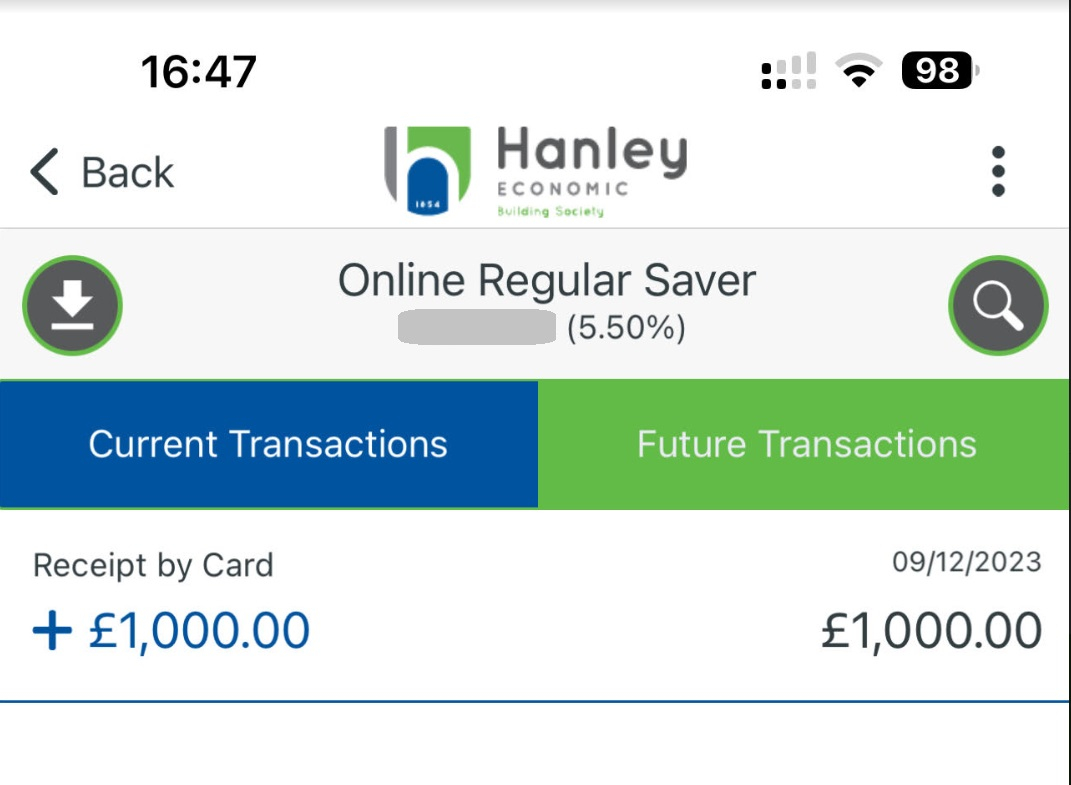Open the three-dot overflow menu

[x=998, y=171]
